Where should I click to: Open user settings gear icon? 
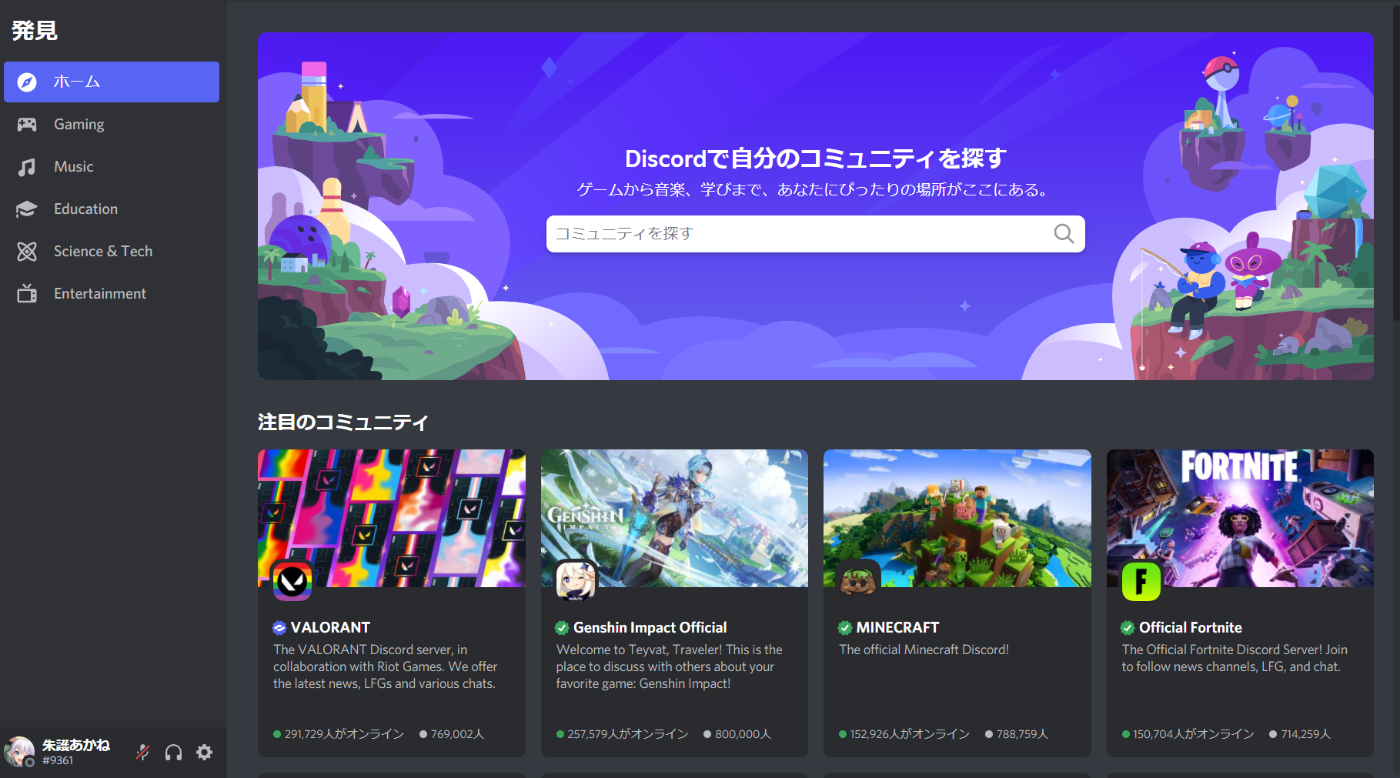coord(204,752)
